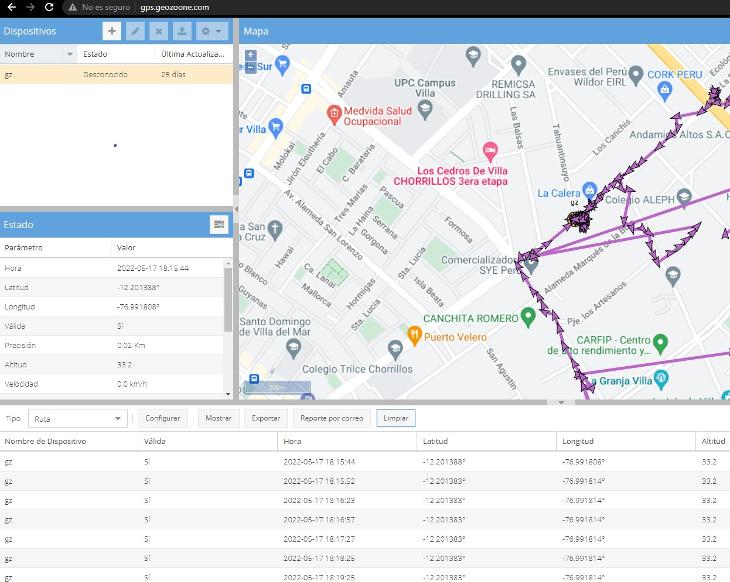Open Nombre column sort dropdown arrow
Image resolution: width=730 pixels, height=582 pixels.
pyautogui.click(x=70, y=54)
